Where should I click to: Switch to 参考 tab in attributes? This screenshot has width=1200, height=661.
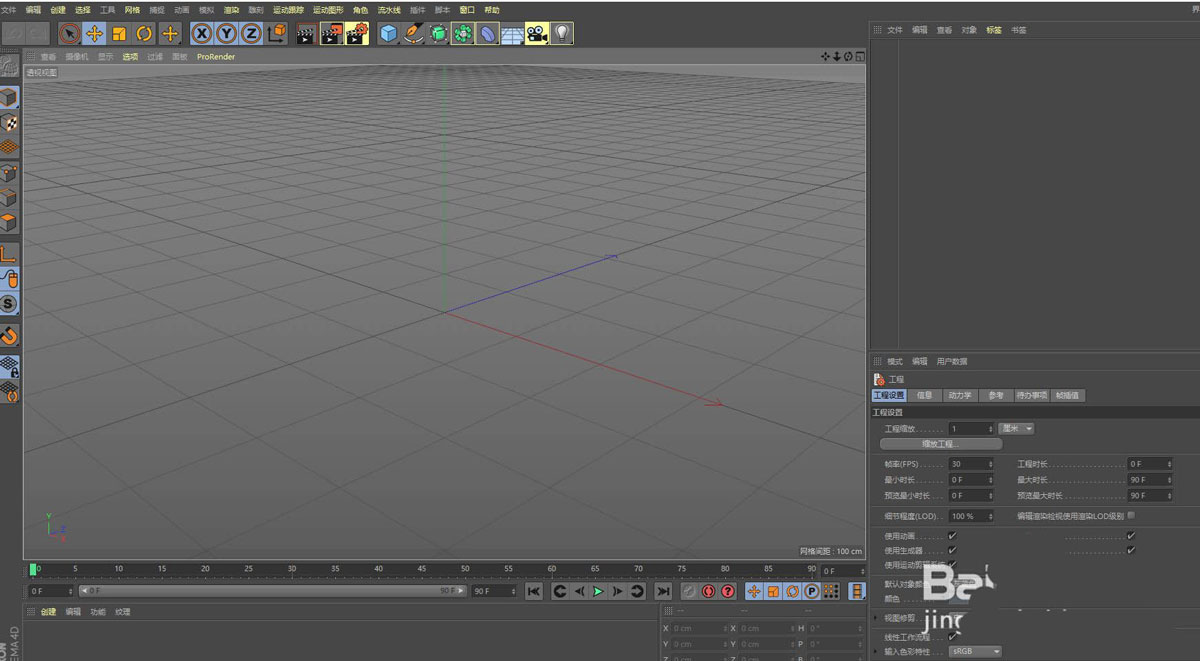(995, 395)
